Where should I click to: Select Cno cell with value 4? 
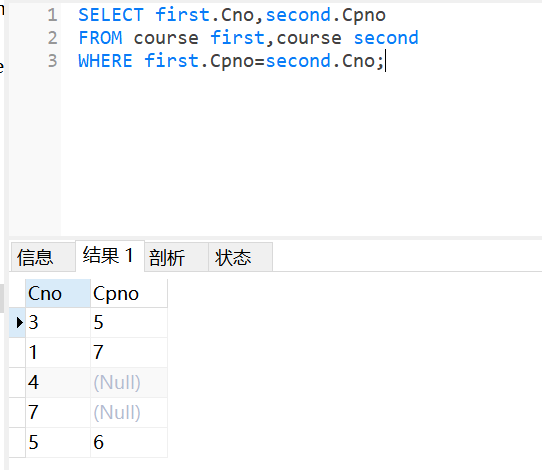tap(58, 383)
